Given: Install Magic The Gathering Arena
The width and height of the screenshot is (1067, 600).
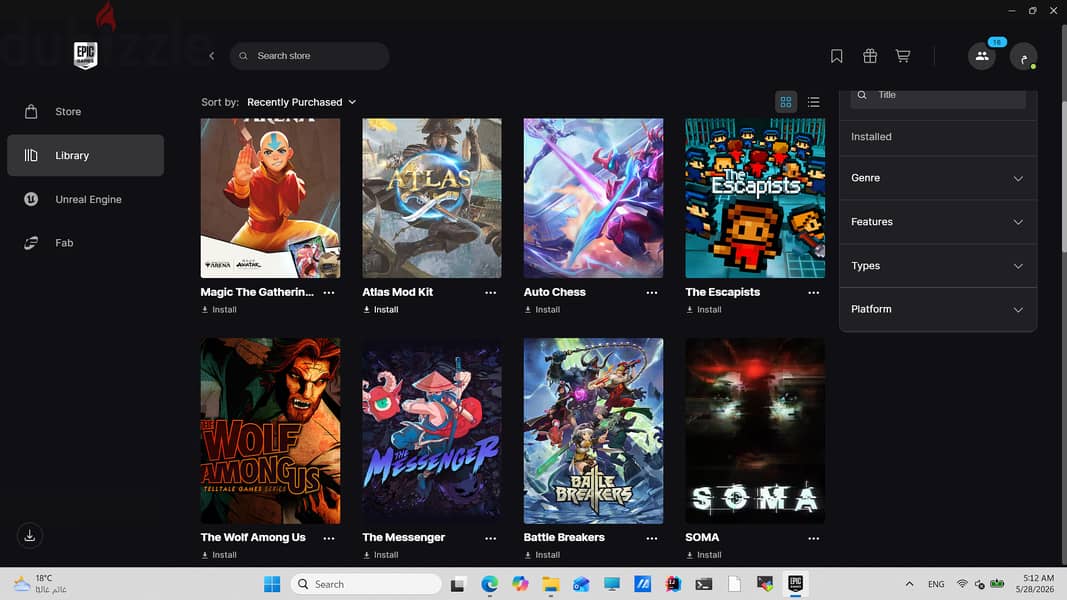Looking at the screenshot, I should [x=219, y=310].
